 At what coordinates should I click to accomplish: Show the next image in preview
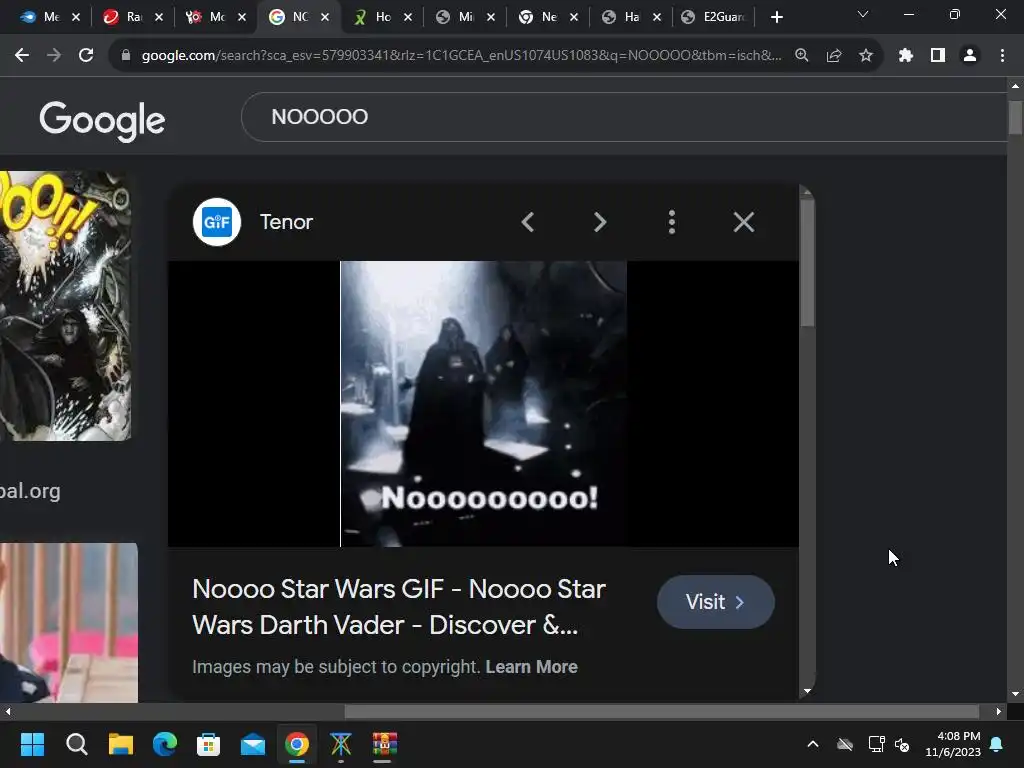[600, 222]
